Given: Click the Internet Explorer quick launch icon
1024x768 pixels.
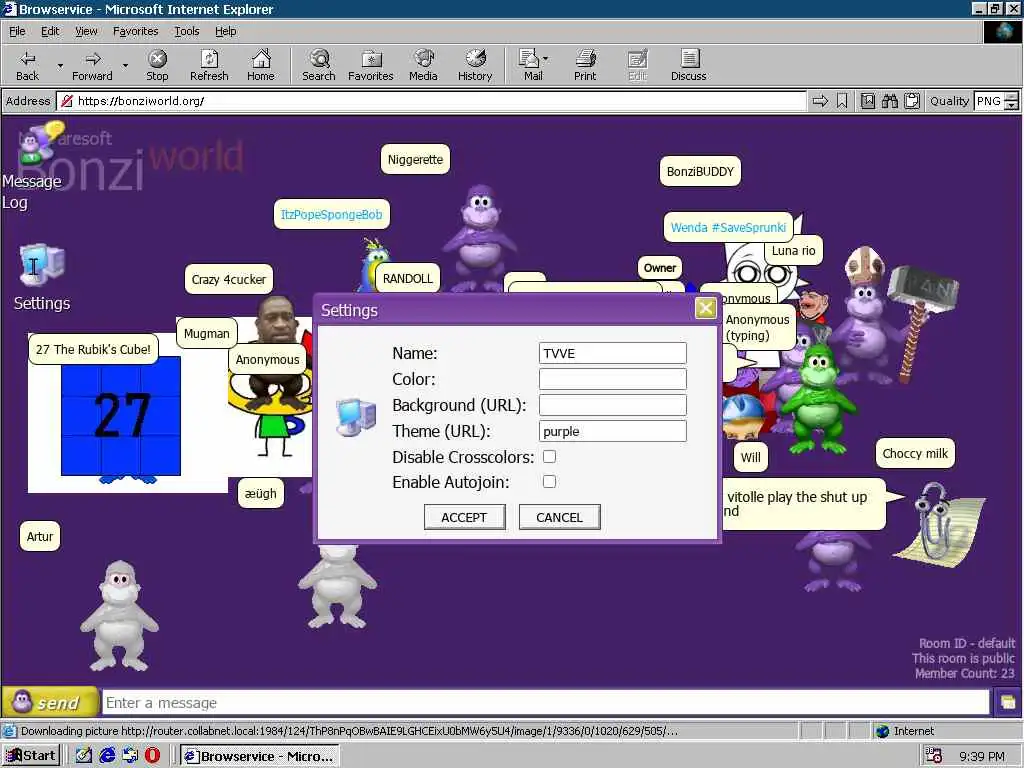Looking at the screenshot, I should (107, 756).
